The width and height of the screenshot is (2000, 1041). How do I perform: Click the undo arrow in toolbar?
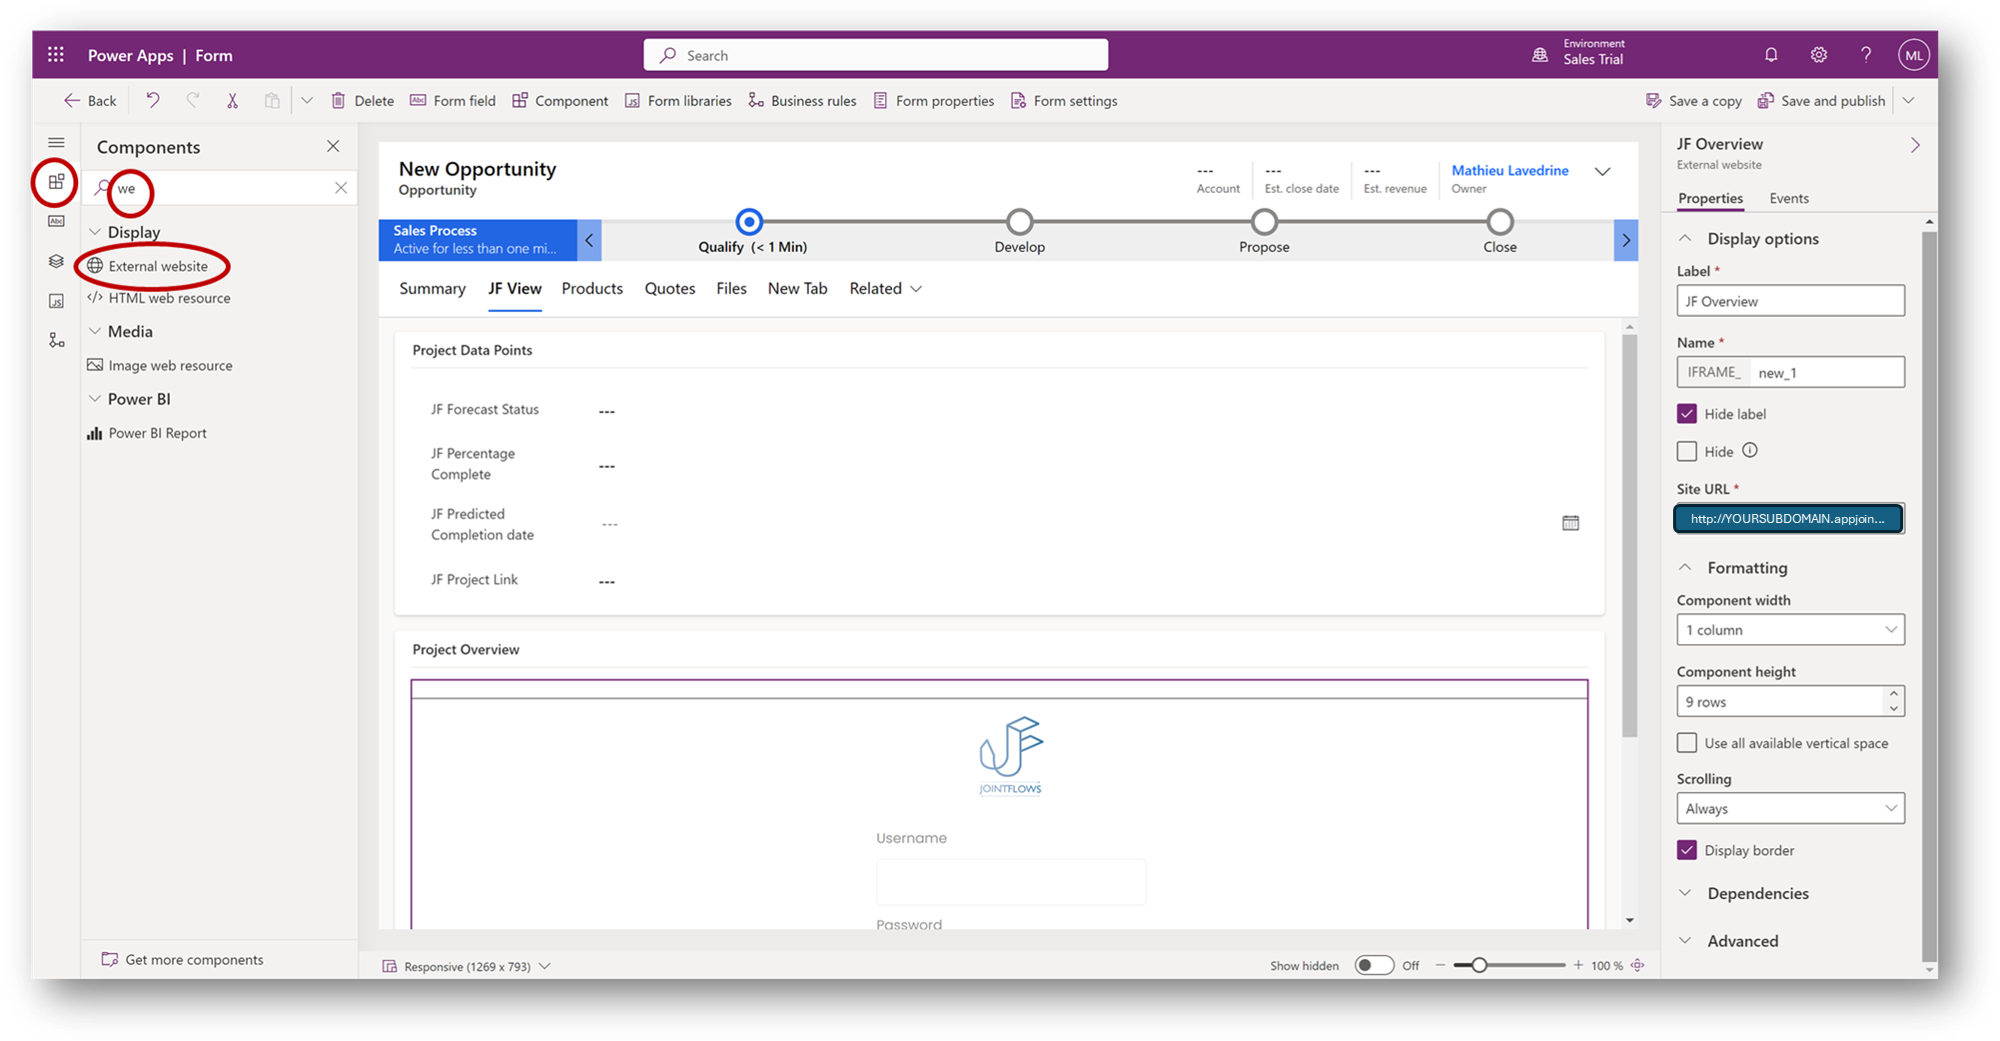153,100
